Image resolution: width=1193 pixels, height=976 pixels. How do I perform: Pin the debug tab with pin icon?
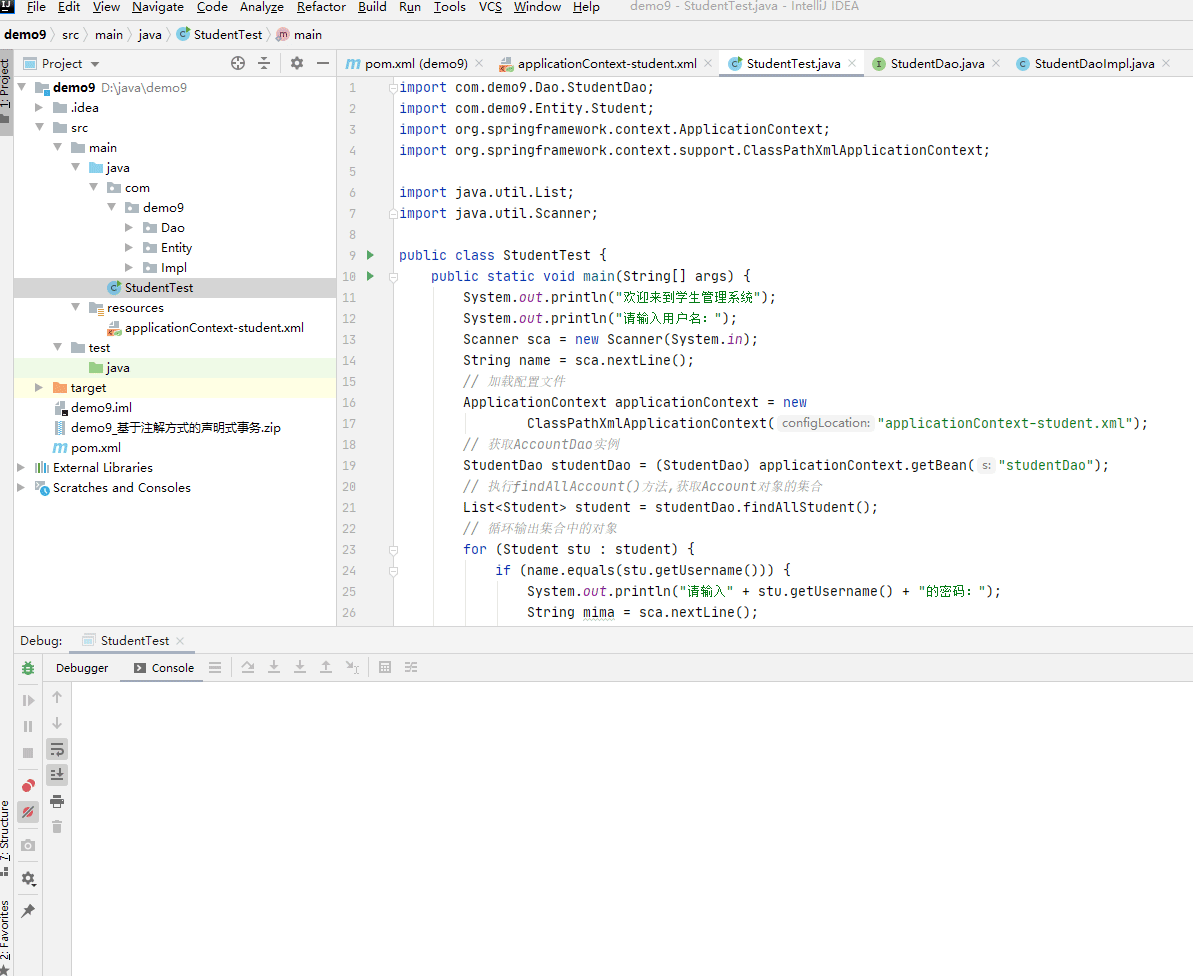point(28,911)
